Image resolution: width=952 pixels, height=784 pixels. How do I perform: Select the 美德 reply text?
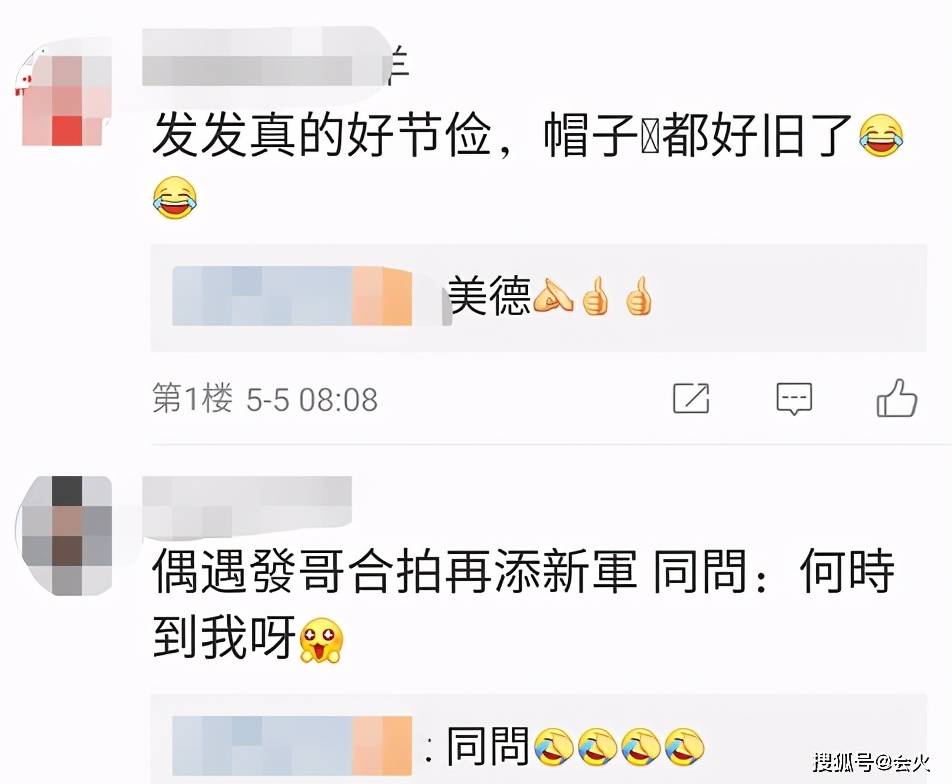tap(489, 296)
